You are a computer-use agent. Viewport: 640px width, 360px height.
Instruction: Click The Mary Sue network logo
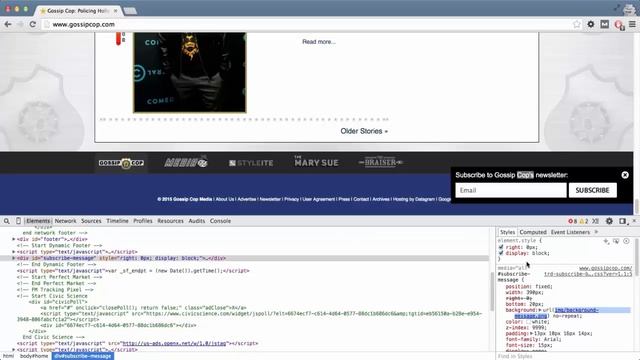coord(316,161)
